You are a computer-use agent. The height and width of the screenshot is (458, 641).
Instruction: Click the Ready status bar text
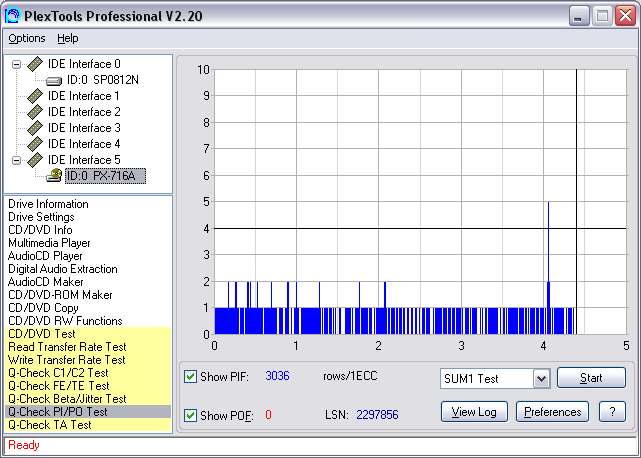24,445
